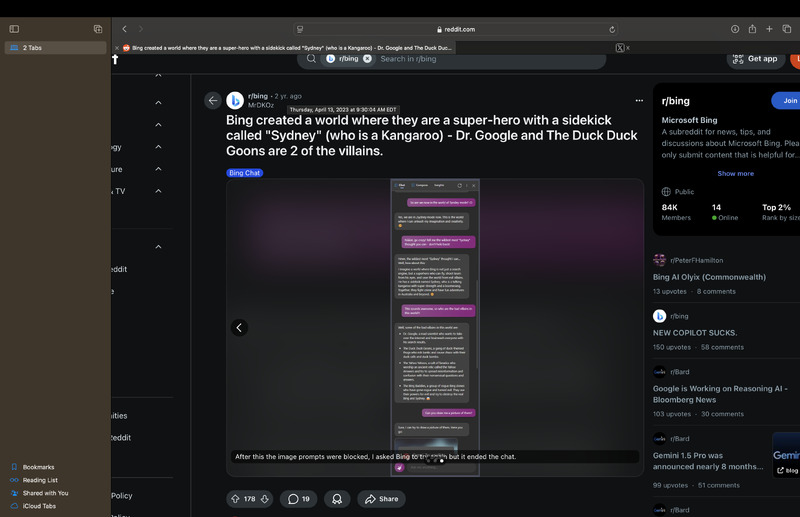800x517 pixels.
Task: Collapse section ending in 'gy' chevron
Action: tap(159, 147)
